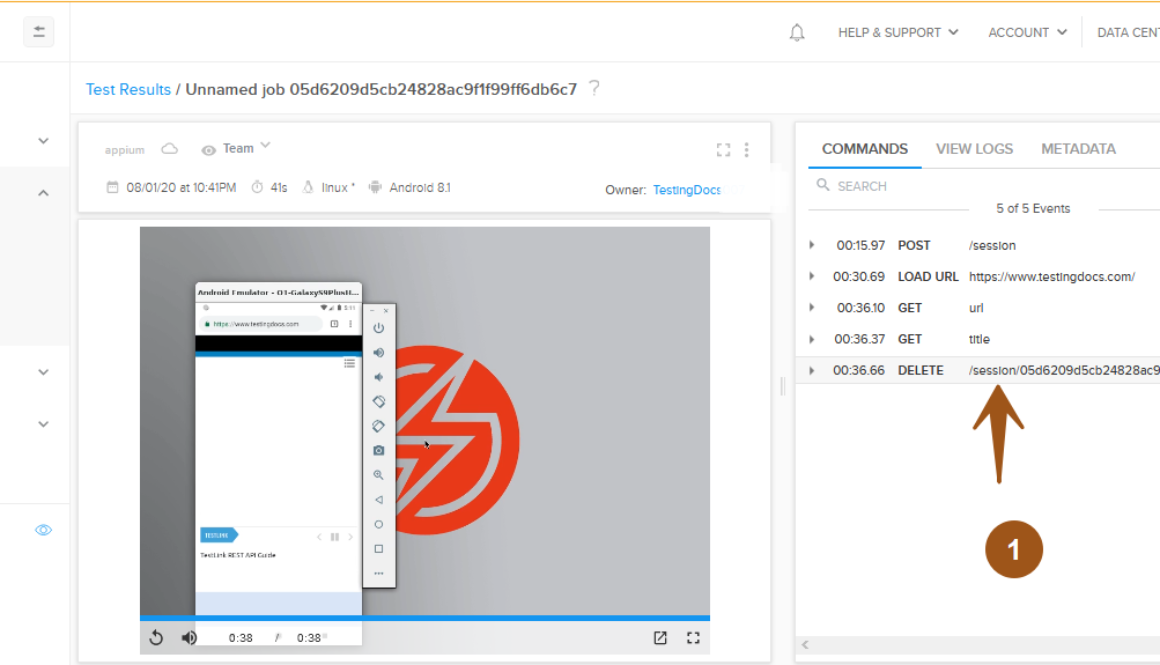Open the Data Center menu
This screenshot has width=1160, height=665.
pos(1128,33)
